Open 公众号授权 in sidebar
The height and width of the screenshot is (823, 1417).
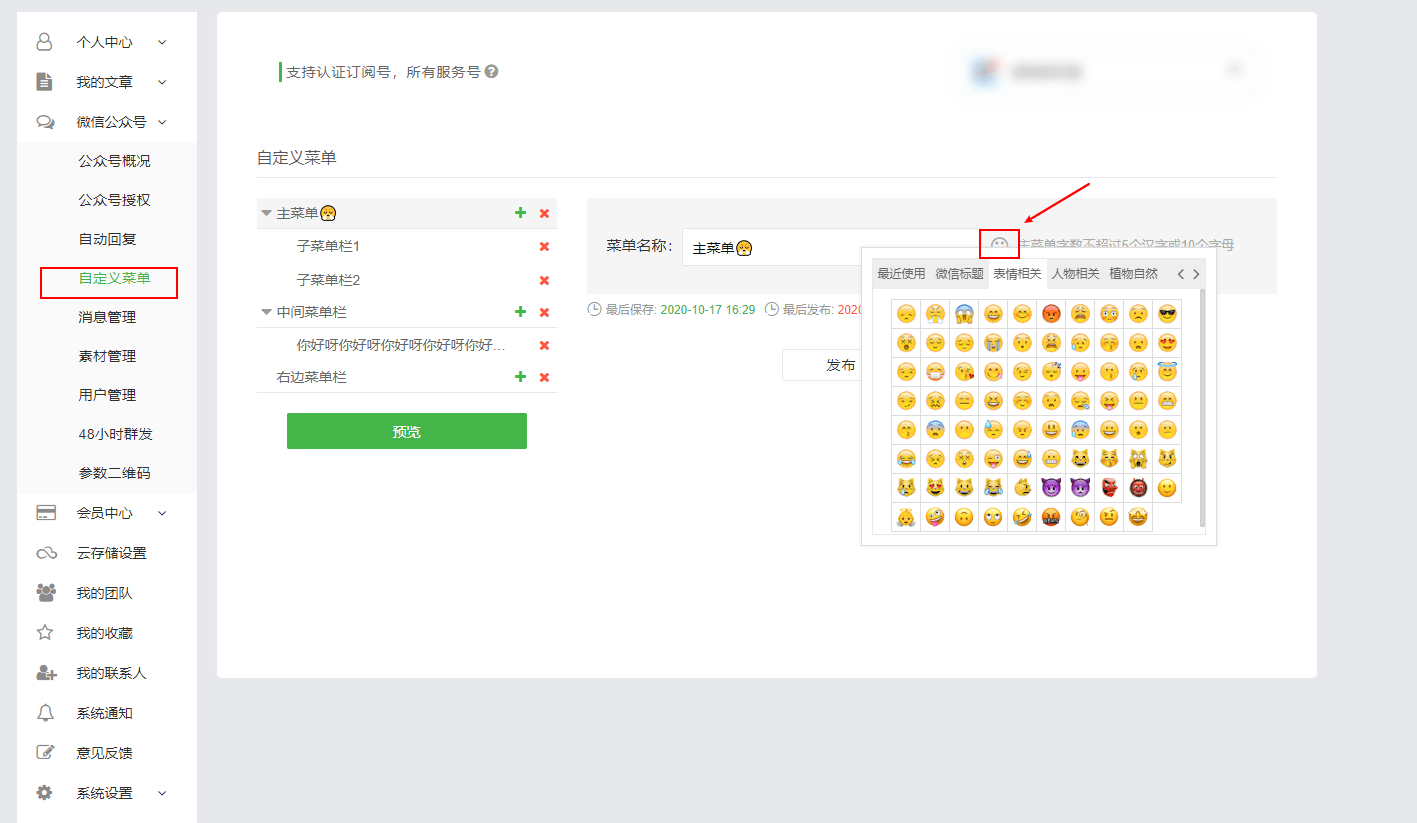(114, 200)
